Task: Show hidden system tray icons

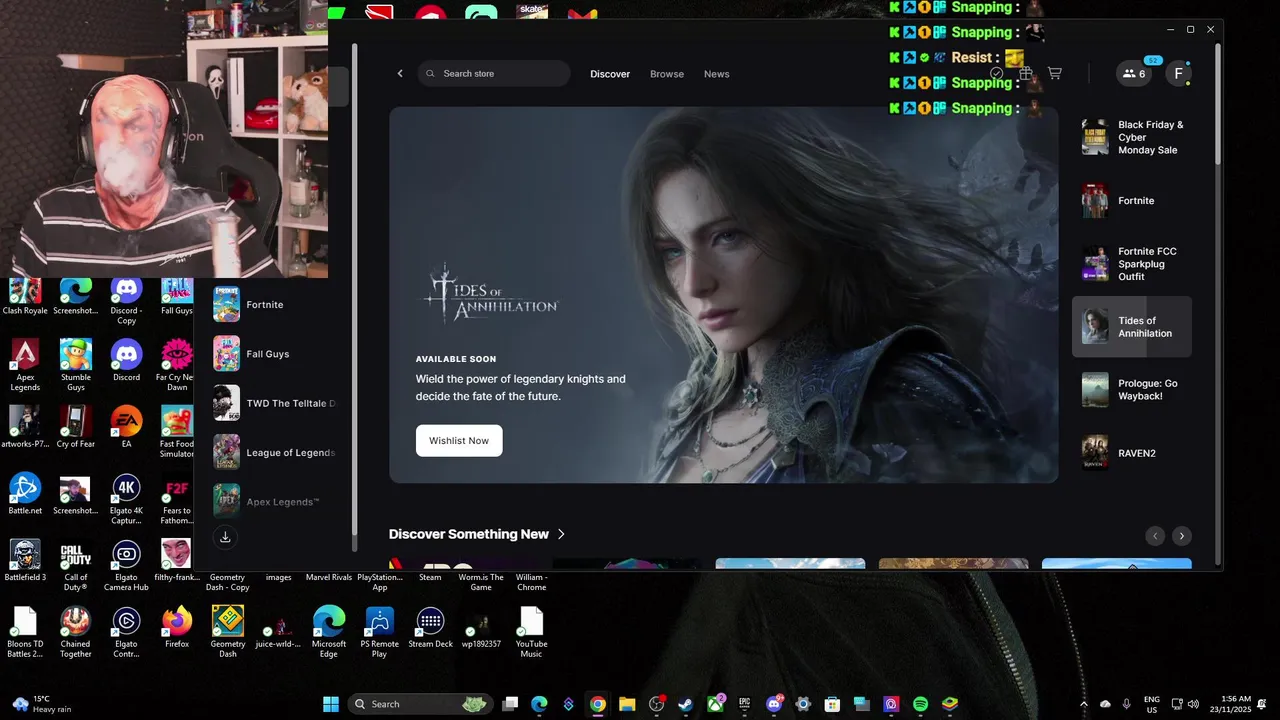Action: [1083, 704]
